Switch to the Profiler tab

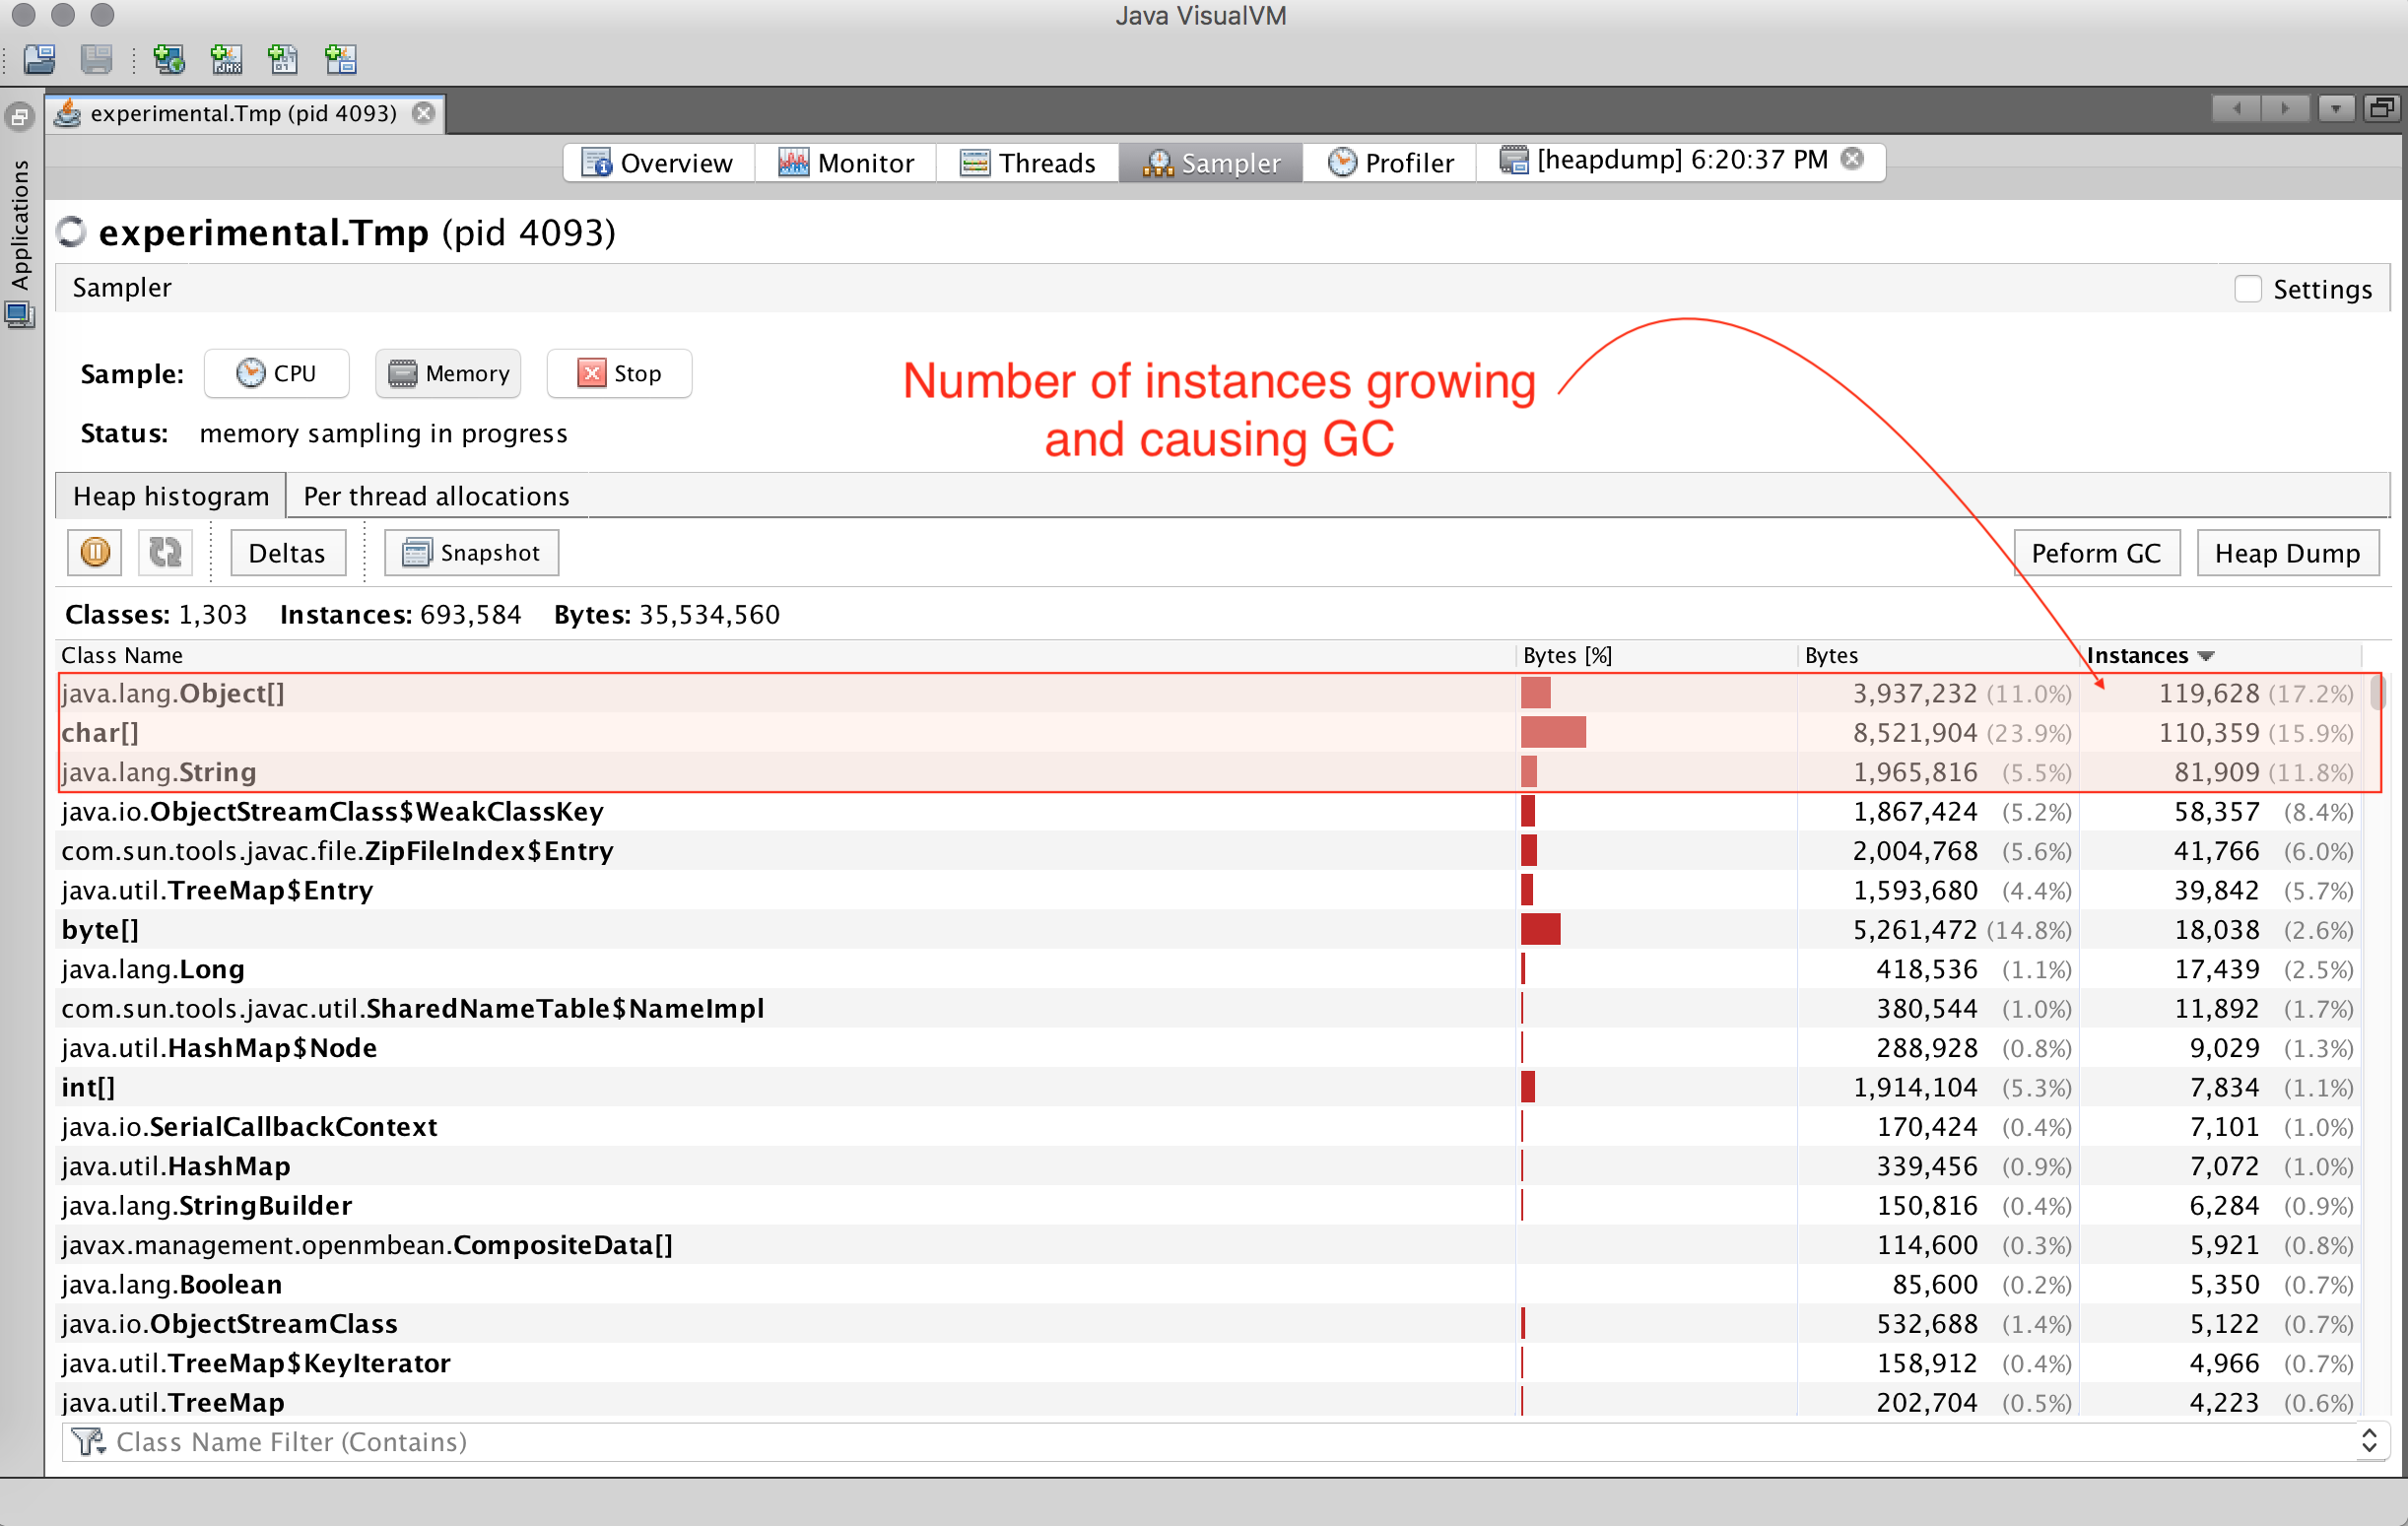click(x=1390, y=162)
